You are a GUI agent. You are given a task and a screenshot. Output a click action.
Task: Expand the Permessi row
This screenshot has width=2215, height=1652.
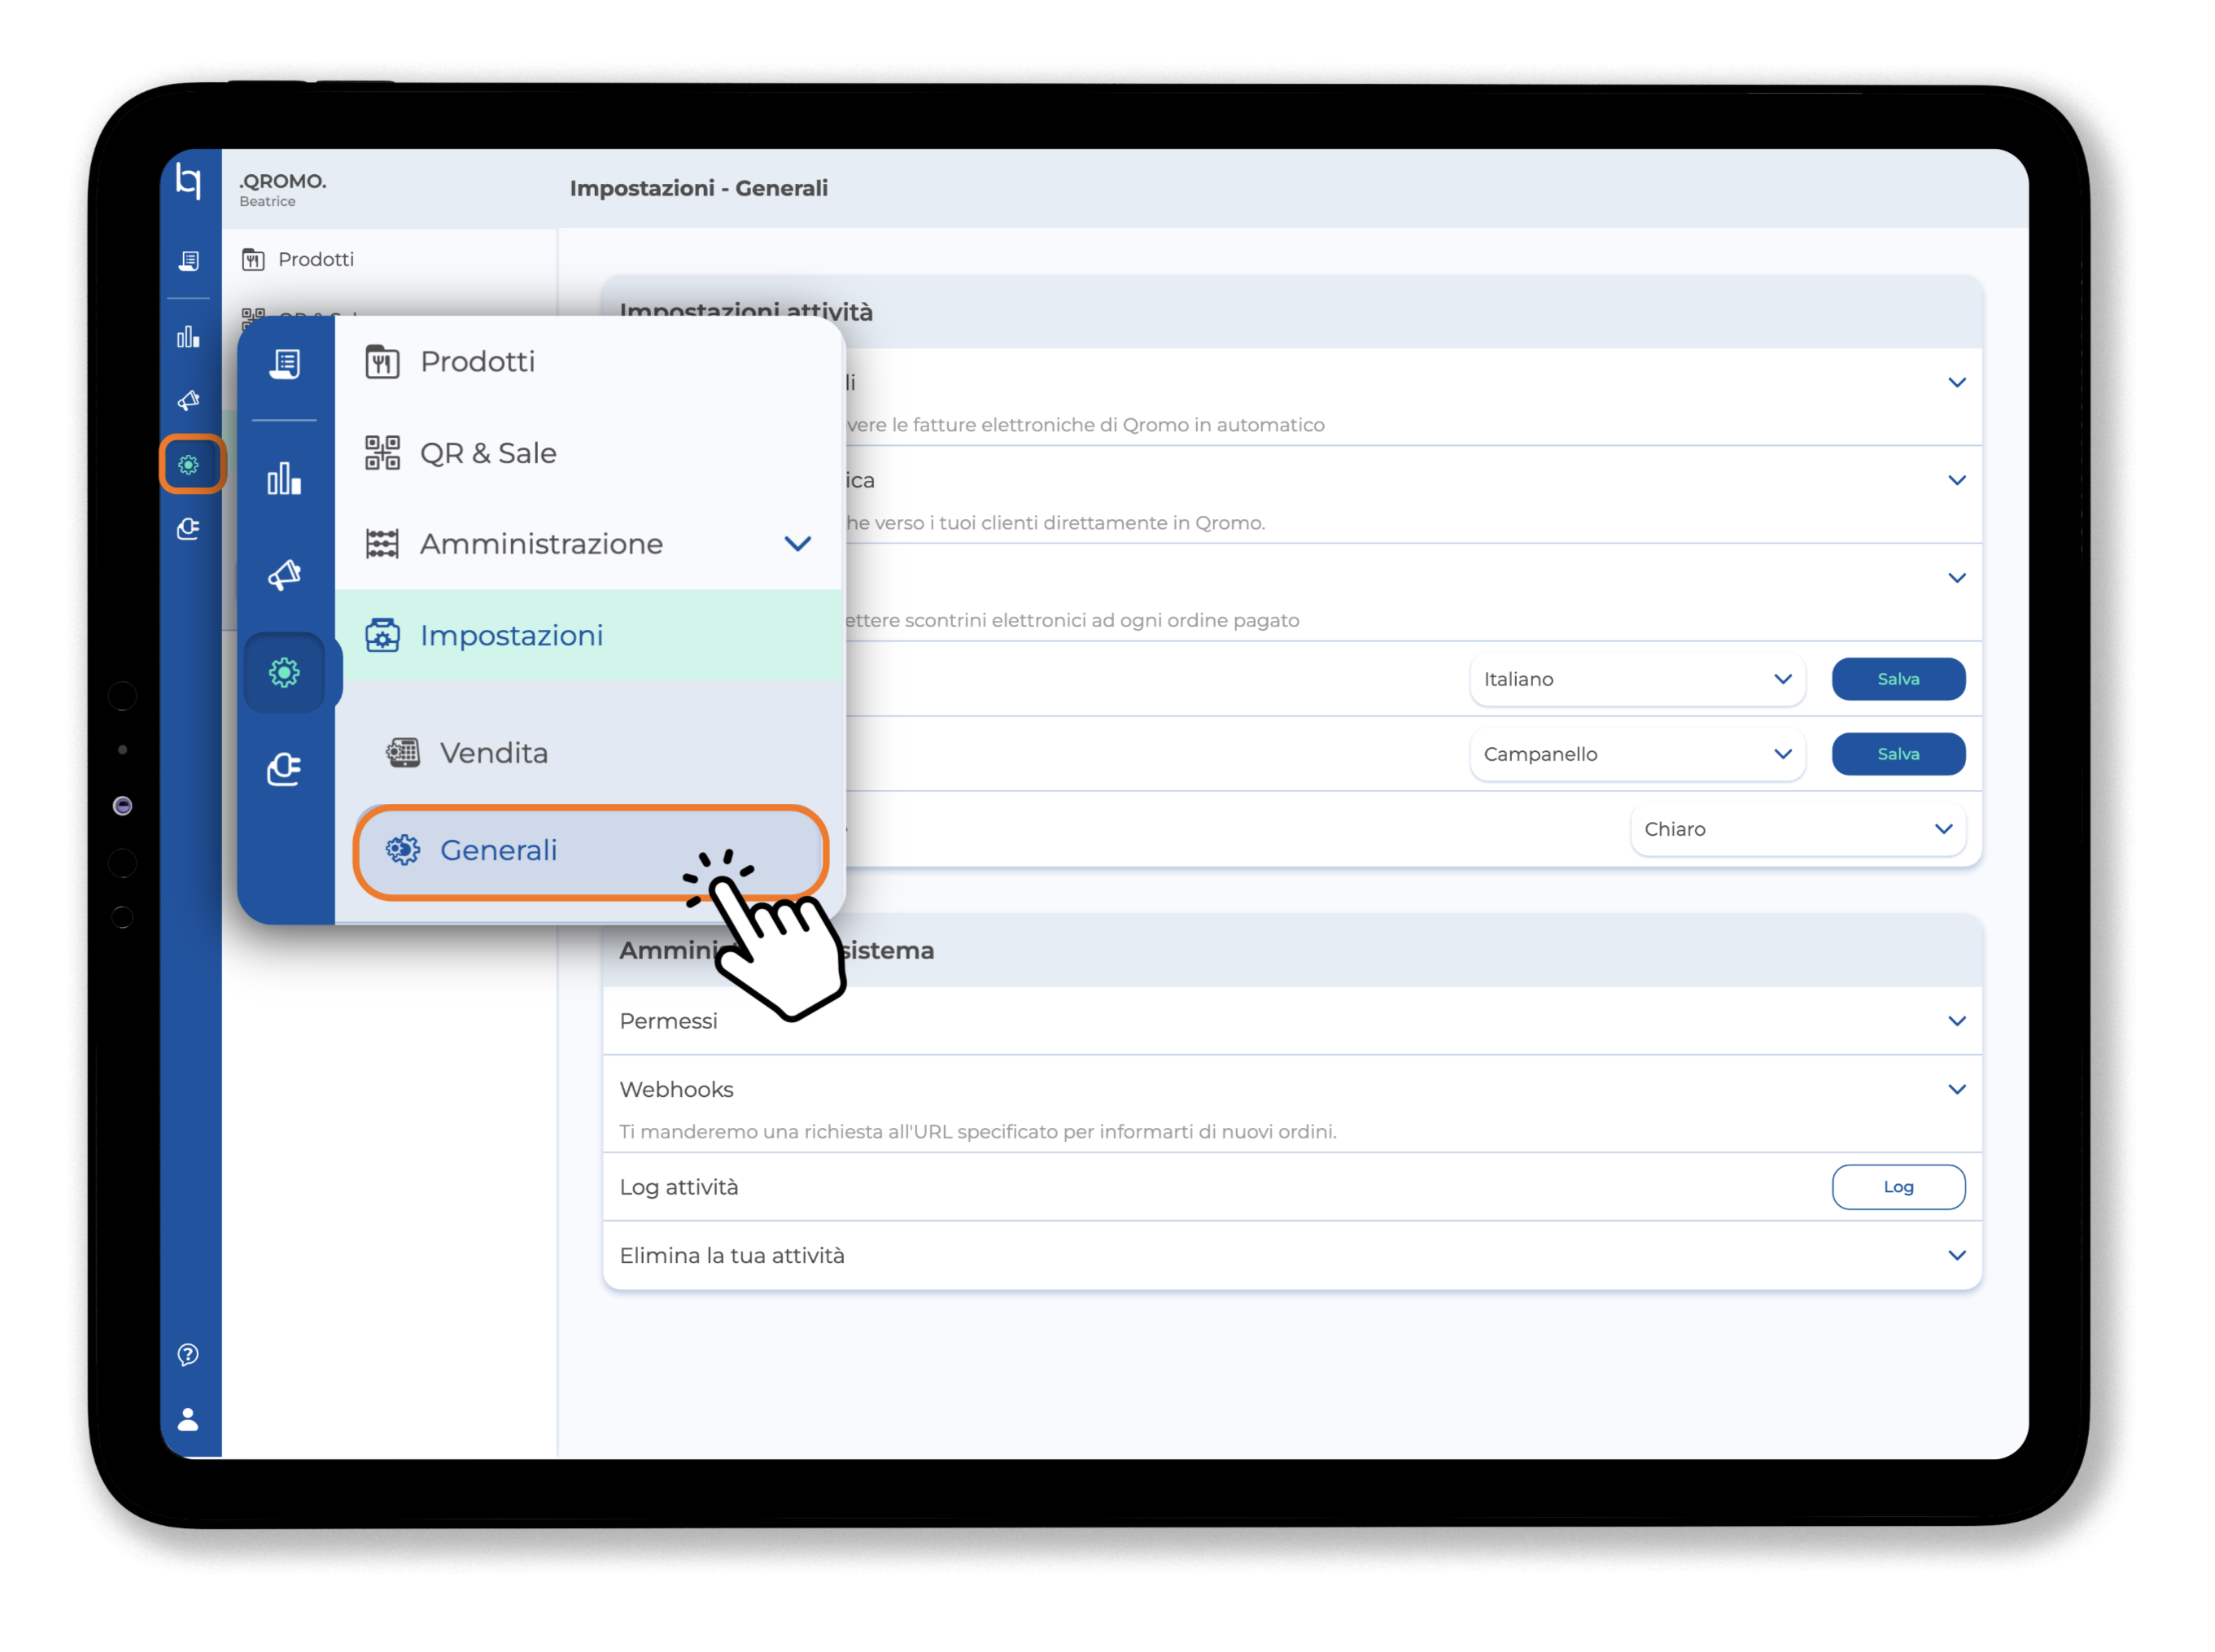pos(1292,1021)
